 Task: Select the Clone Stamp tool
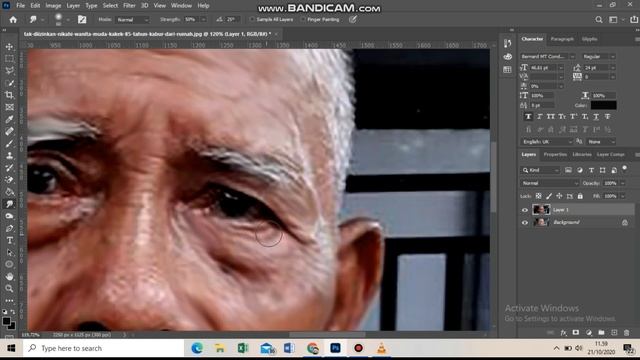click(9, 156)
